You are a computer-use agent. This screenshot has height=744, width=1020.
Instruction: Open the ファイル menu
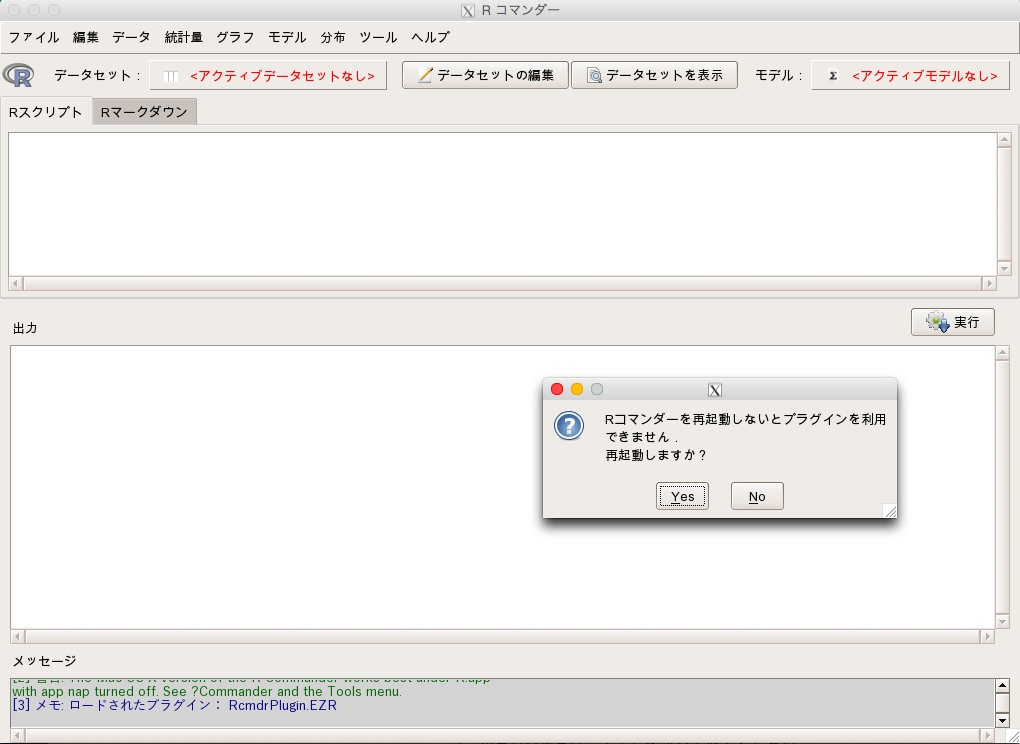click(x=34, y=37)
